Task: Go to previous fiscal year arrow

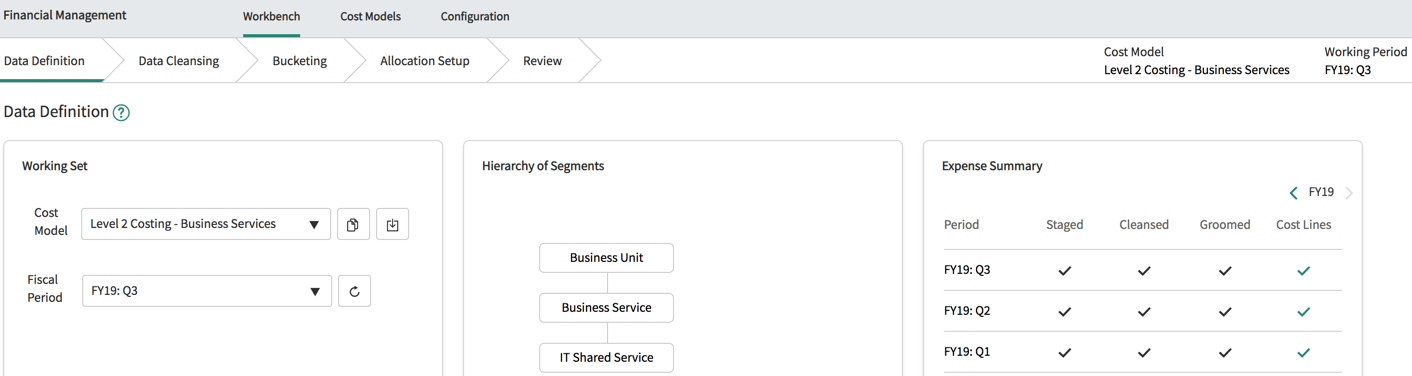Action: pos(1293,192)
